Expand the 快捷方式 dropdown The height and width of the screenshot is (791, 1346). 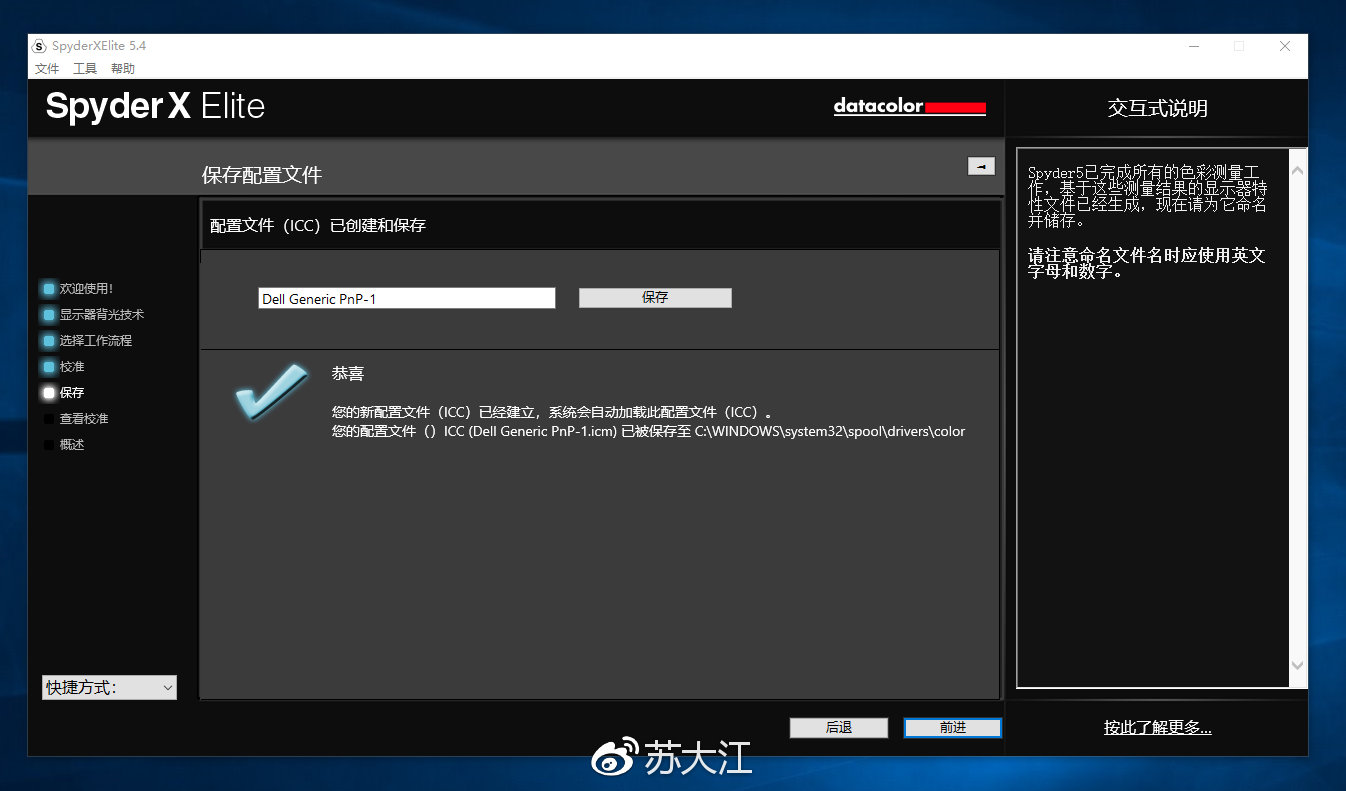(109, 687)
